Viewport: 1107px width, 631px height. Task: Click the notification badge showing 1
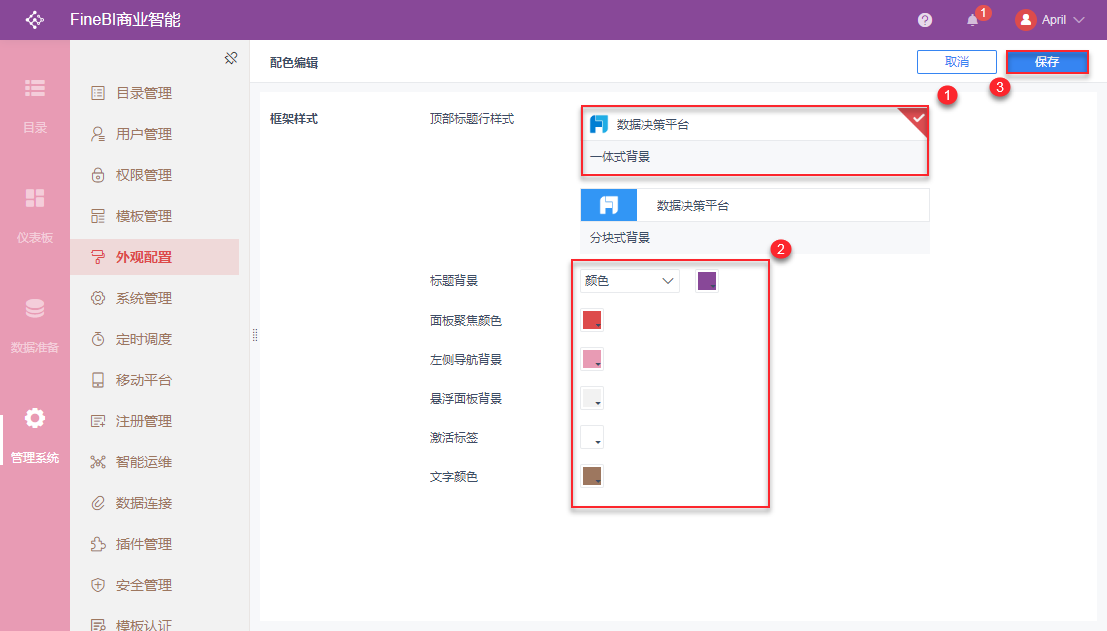point(983,13)
